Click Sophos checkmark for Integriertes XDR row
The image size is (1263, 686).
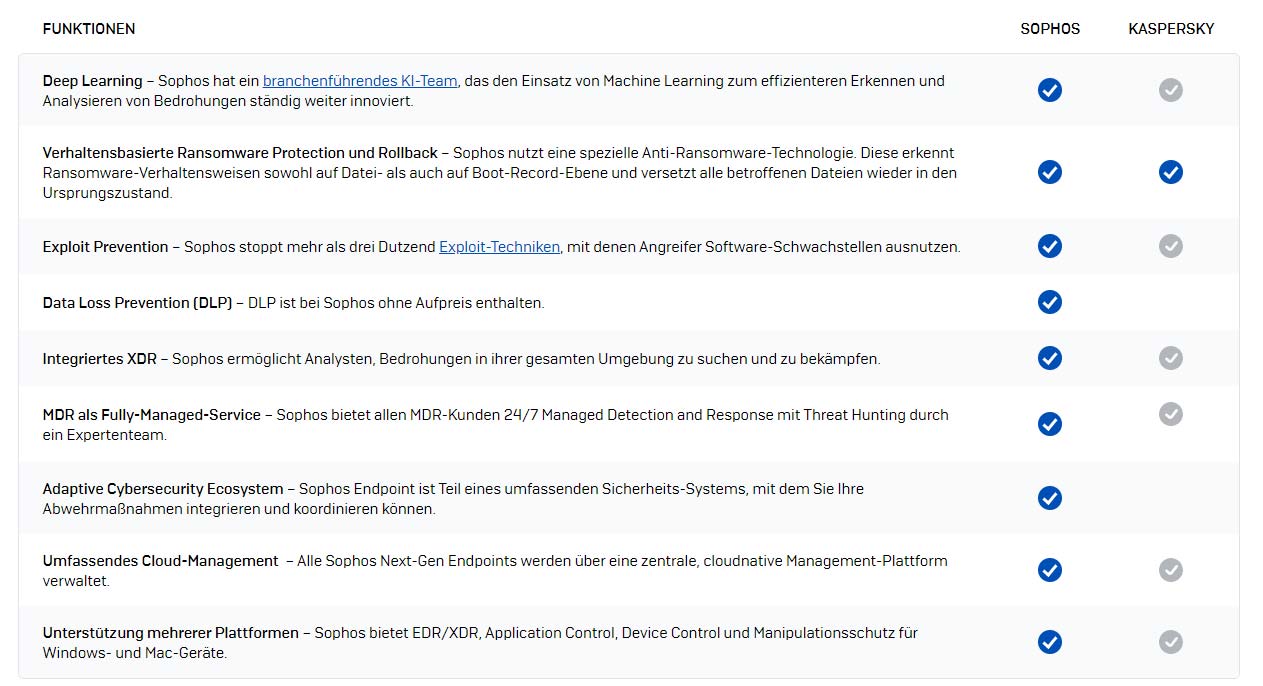tap(1049, 358)
